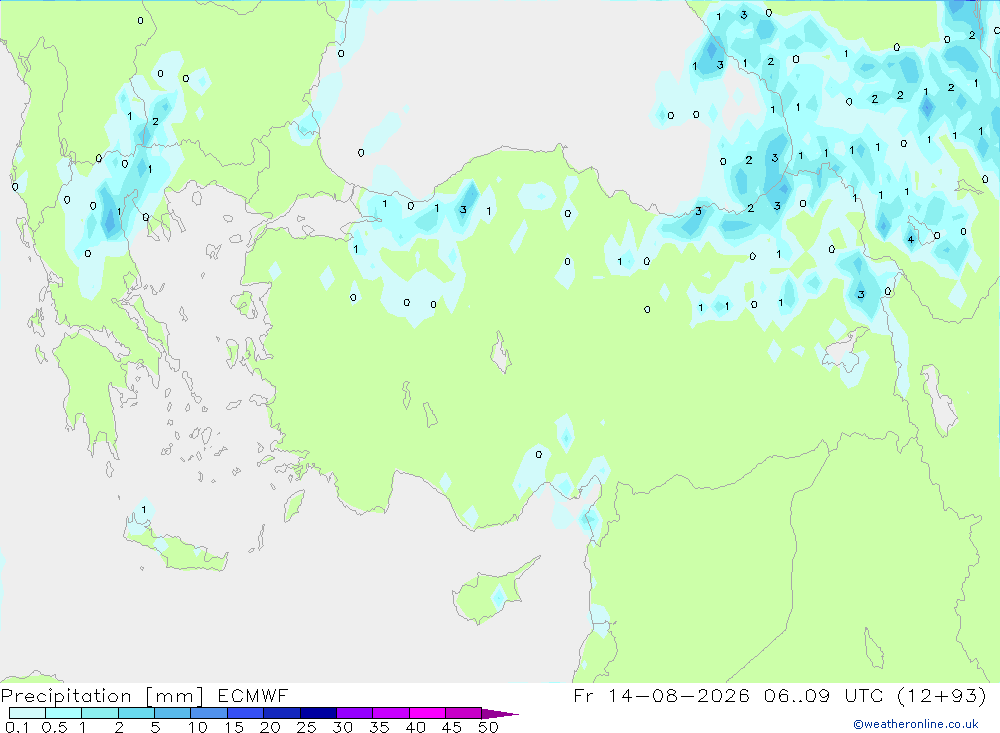1000x733 pixels.
Task: Click the 0.5–1 mm legend swatch
Action: [64, 713]
